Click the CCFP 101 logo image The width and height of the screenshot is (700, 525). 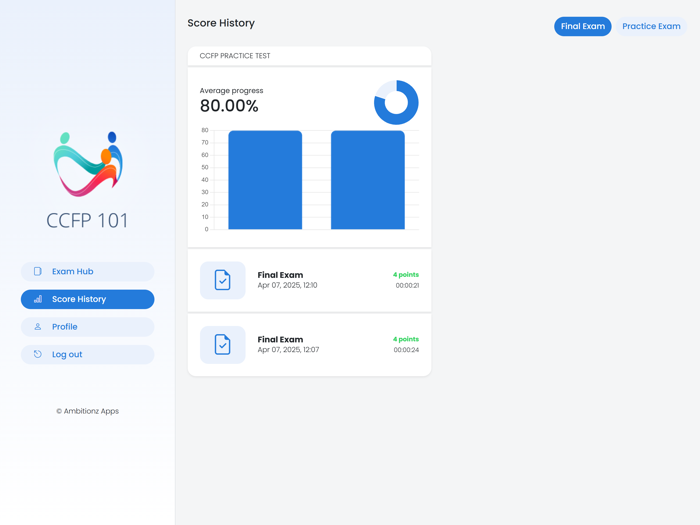click(88, 164)
